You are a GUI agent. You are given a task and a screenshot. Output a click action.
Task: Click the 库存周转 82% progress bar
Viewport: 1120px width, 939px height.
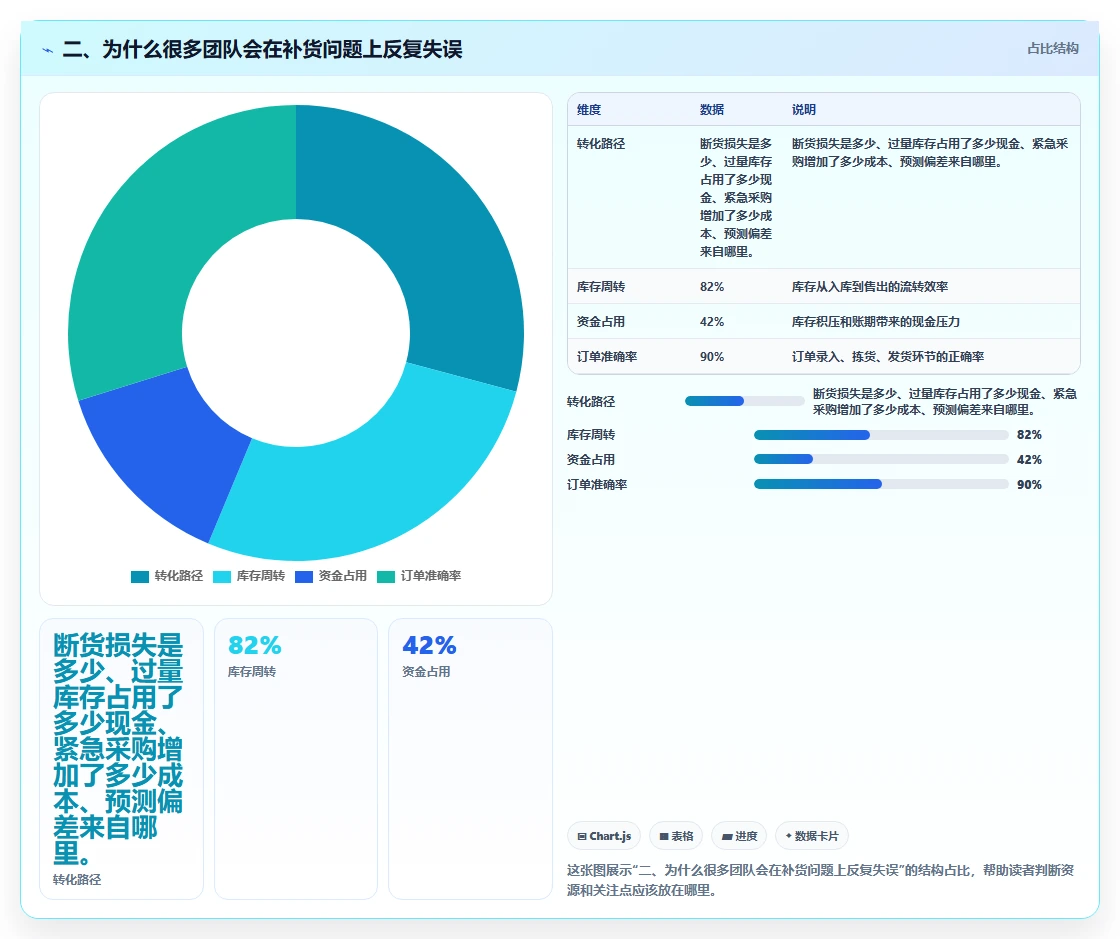(x=881, y=435)
